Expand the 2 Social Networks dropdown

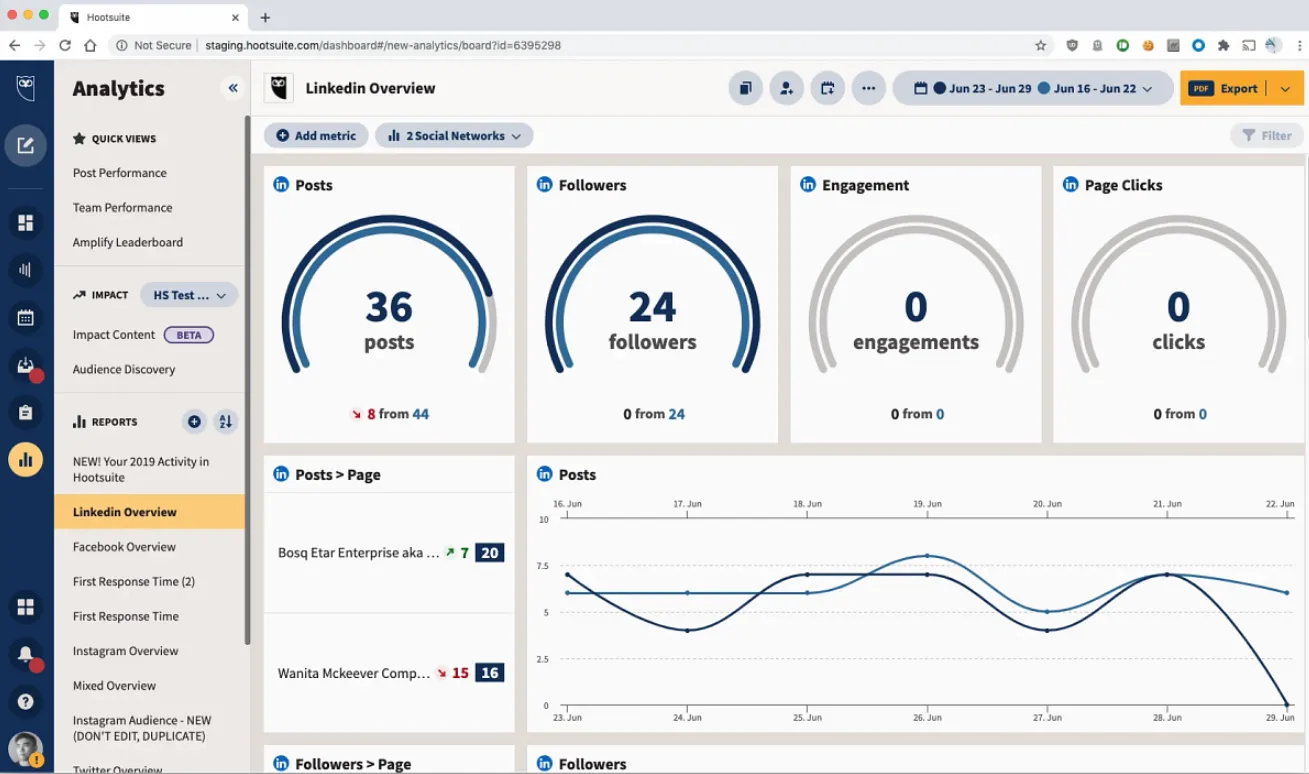(x=454, y=136)
